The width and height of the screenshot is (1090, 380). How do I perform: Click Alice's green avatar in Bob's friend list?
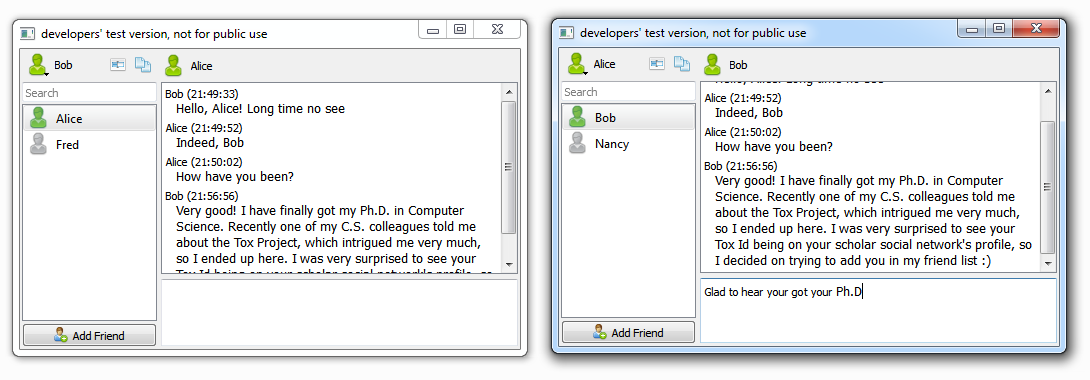[x=38, y=118]
